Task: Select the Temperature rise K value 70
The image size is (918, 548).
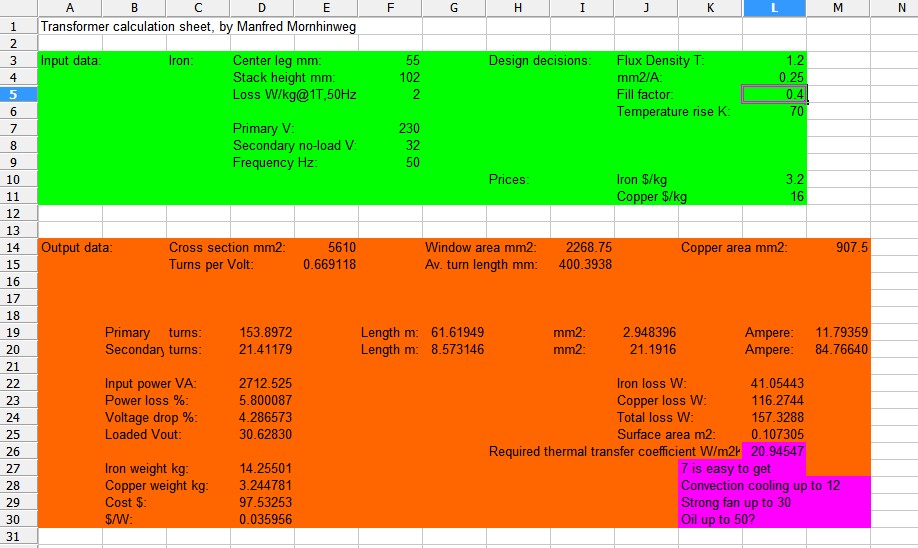Action: coord(797,111)
